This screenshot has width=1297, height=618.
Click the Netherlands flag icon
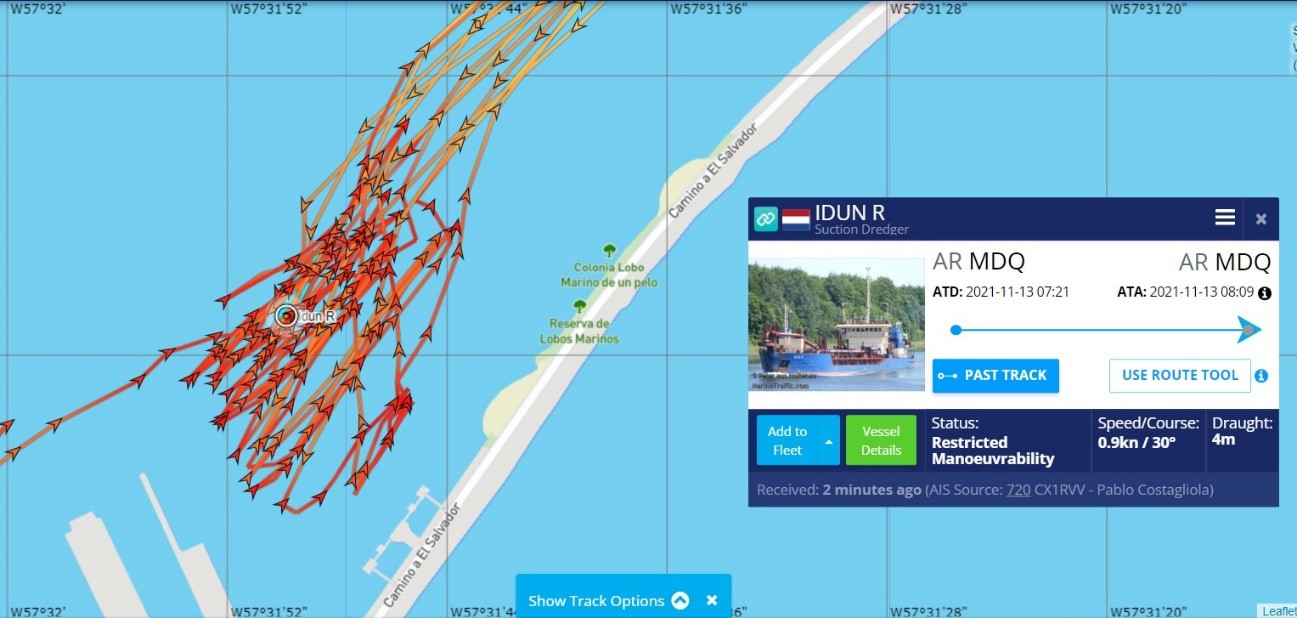point(796,219)
